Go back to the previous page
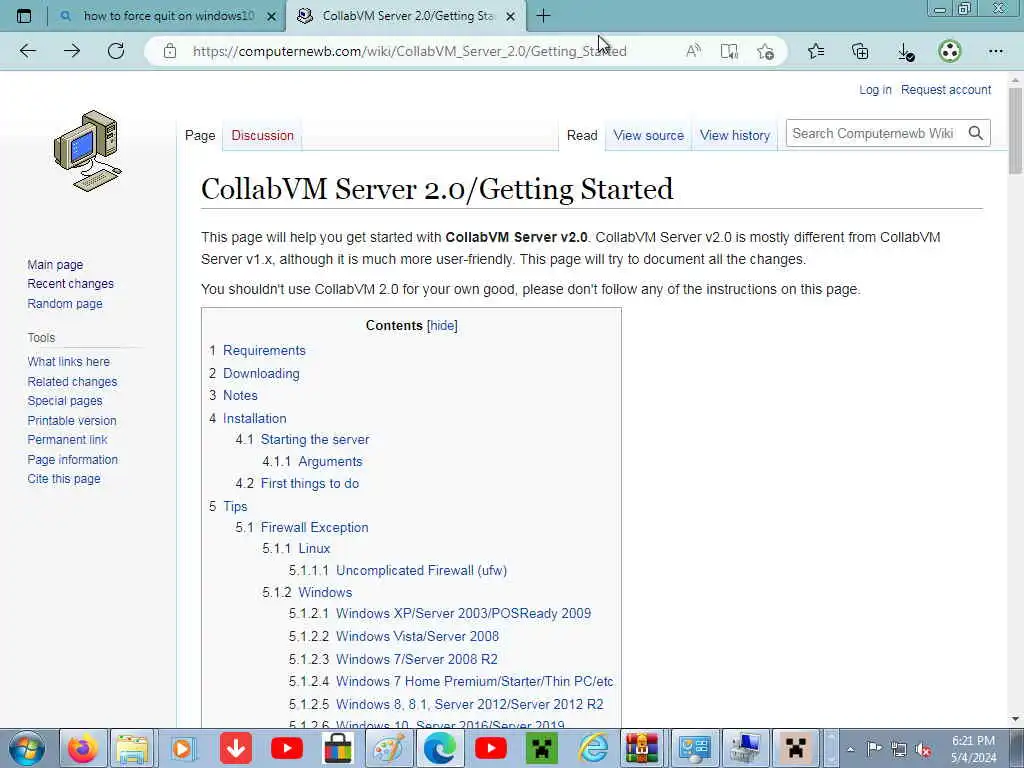Image resolution: width=1024 pixels, height=768 pixels. click(x=27, y=51)
